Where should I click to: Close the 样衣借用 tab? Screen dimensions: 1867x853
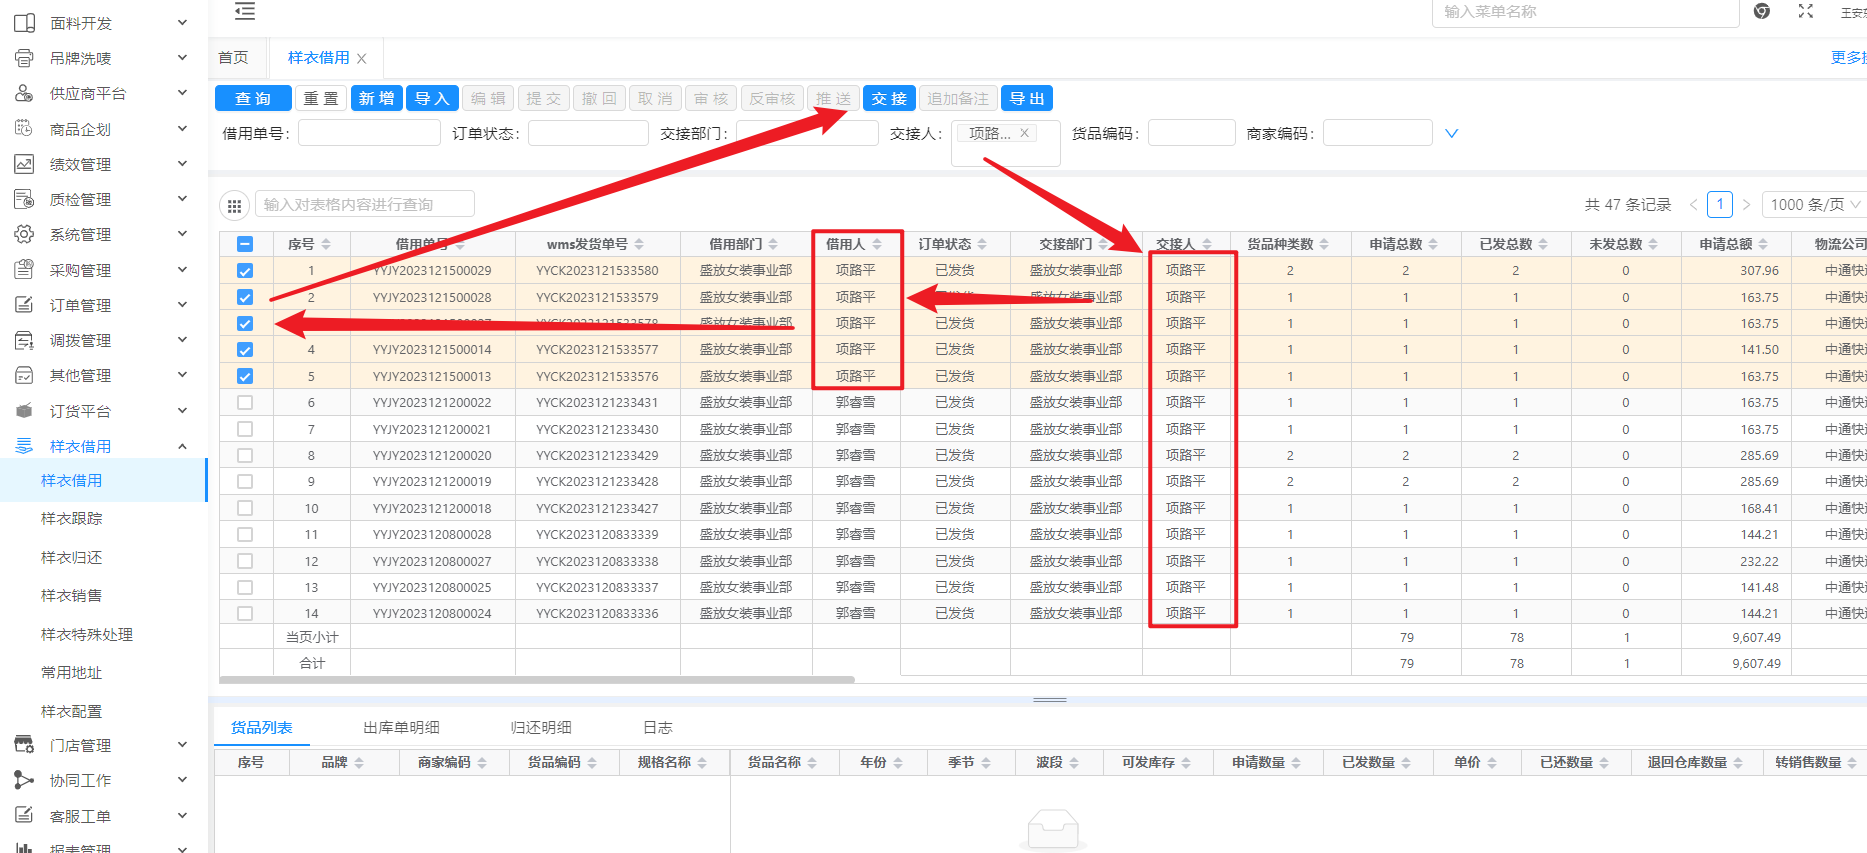[362, 59]
